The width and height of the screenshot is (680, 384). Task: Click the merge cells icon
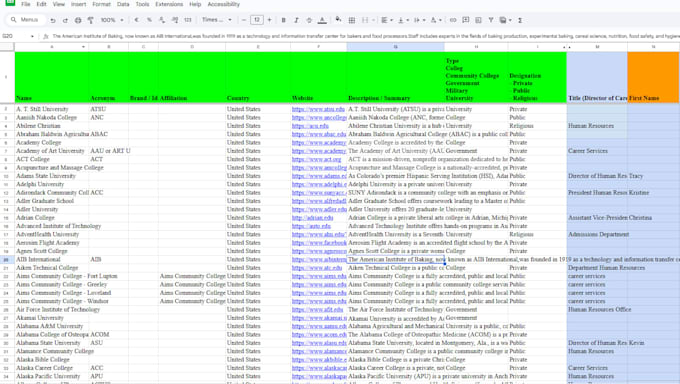(365, 20)
